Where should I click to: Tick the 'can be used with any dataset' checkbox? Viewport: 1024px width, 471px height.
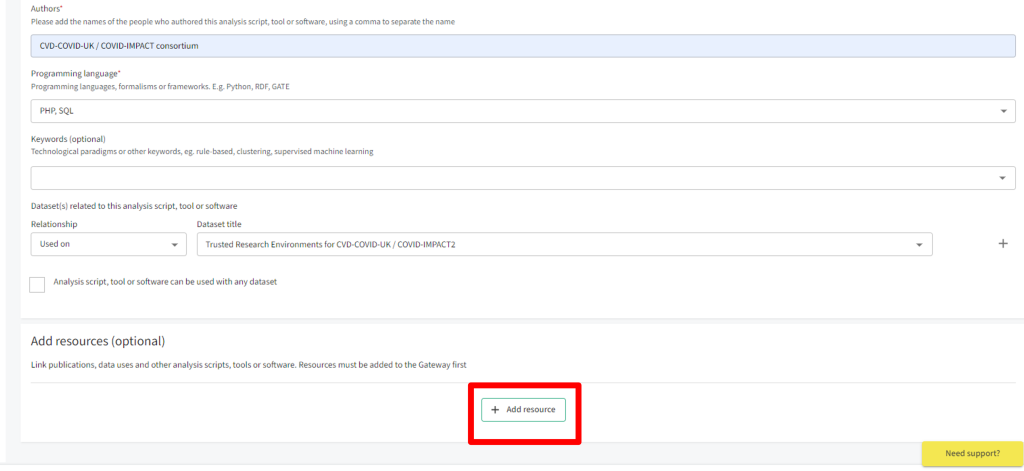point(37,285)
